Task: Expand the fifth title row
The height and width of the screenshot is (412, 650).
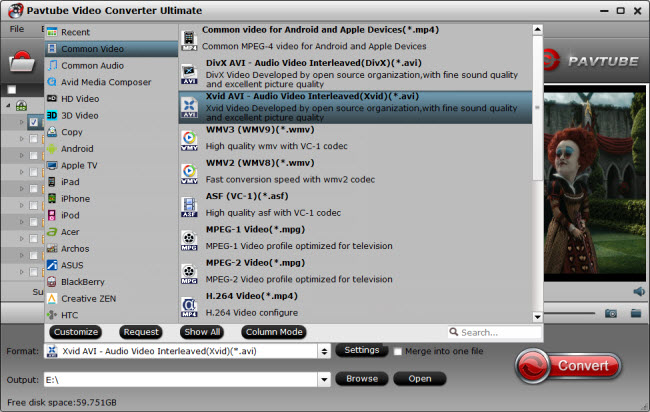Action: (22, 189)
